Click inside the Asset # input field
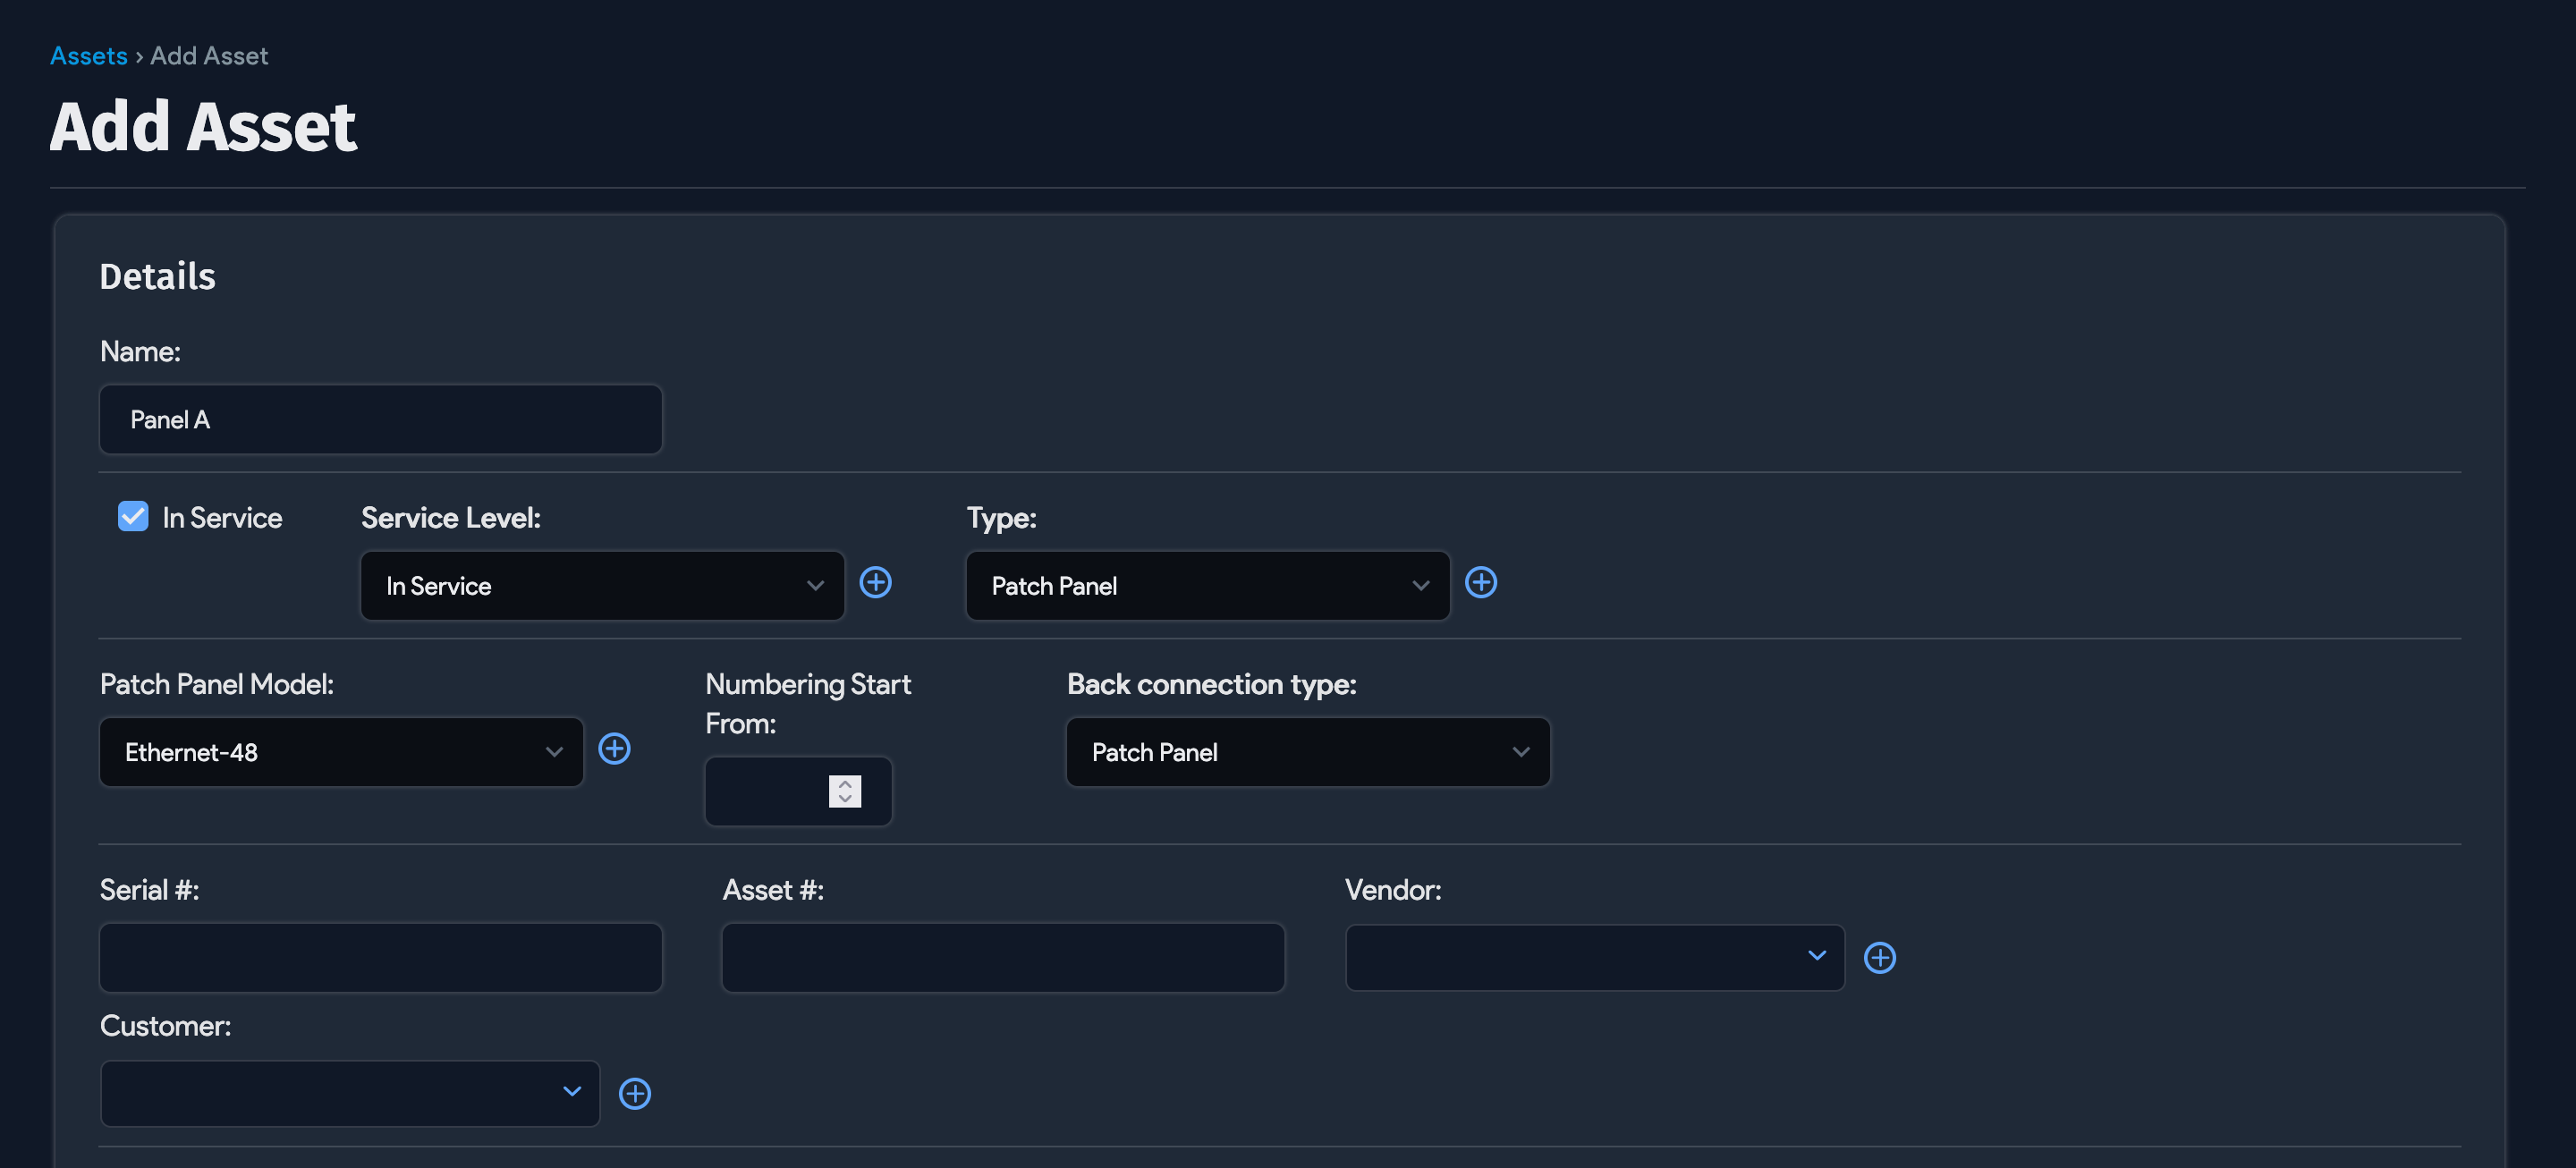This screenshot has width=2576, height=1168. coord(1002,957)
